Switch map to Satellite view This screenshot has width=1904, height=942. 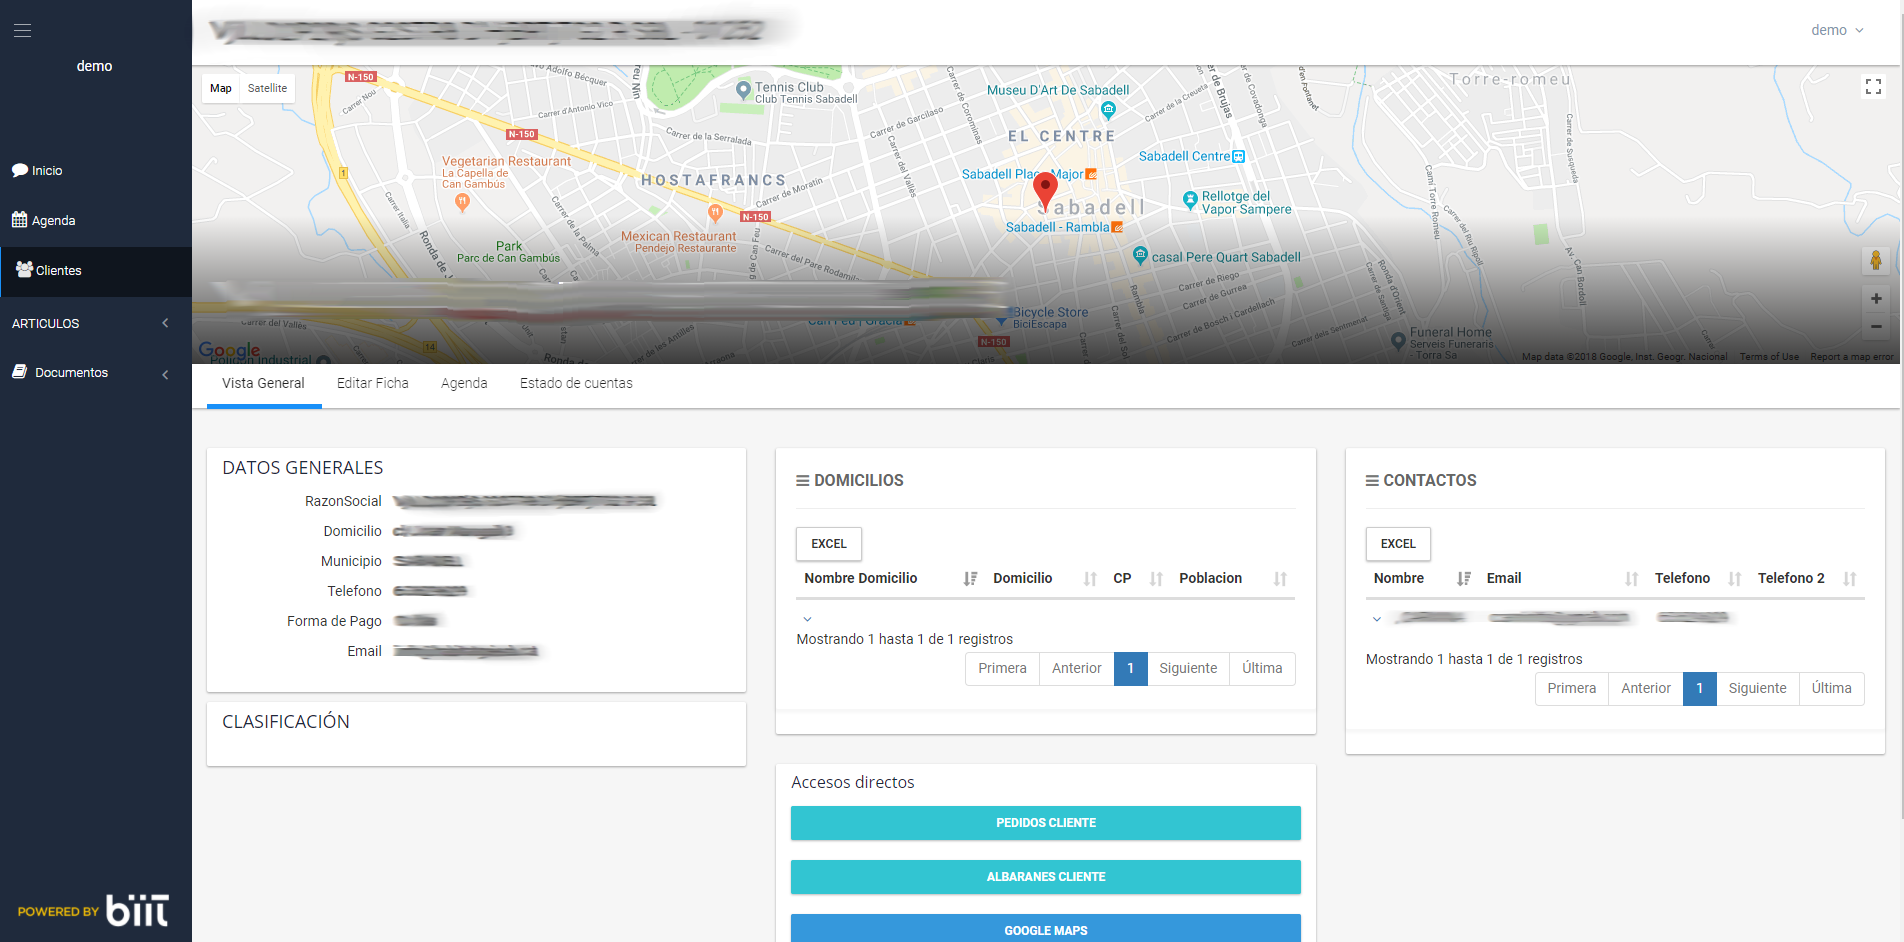[x=267, y=88]
